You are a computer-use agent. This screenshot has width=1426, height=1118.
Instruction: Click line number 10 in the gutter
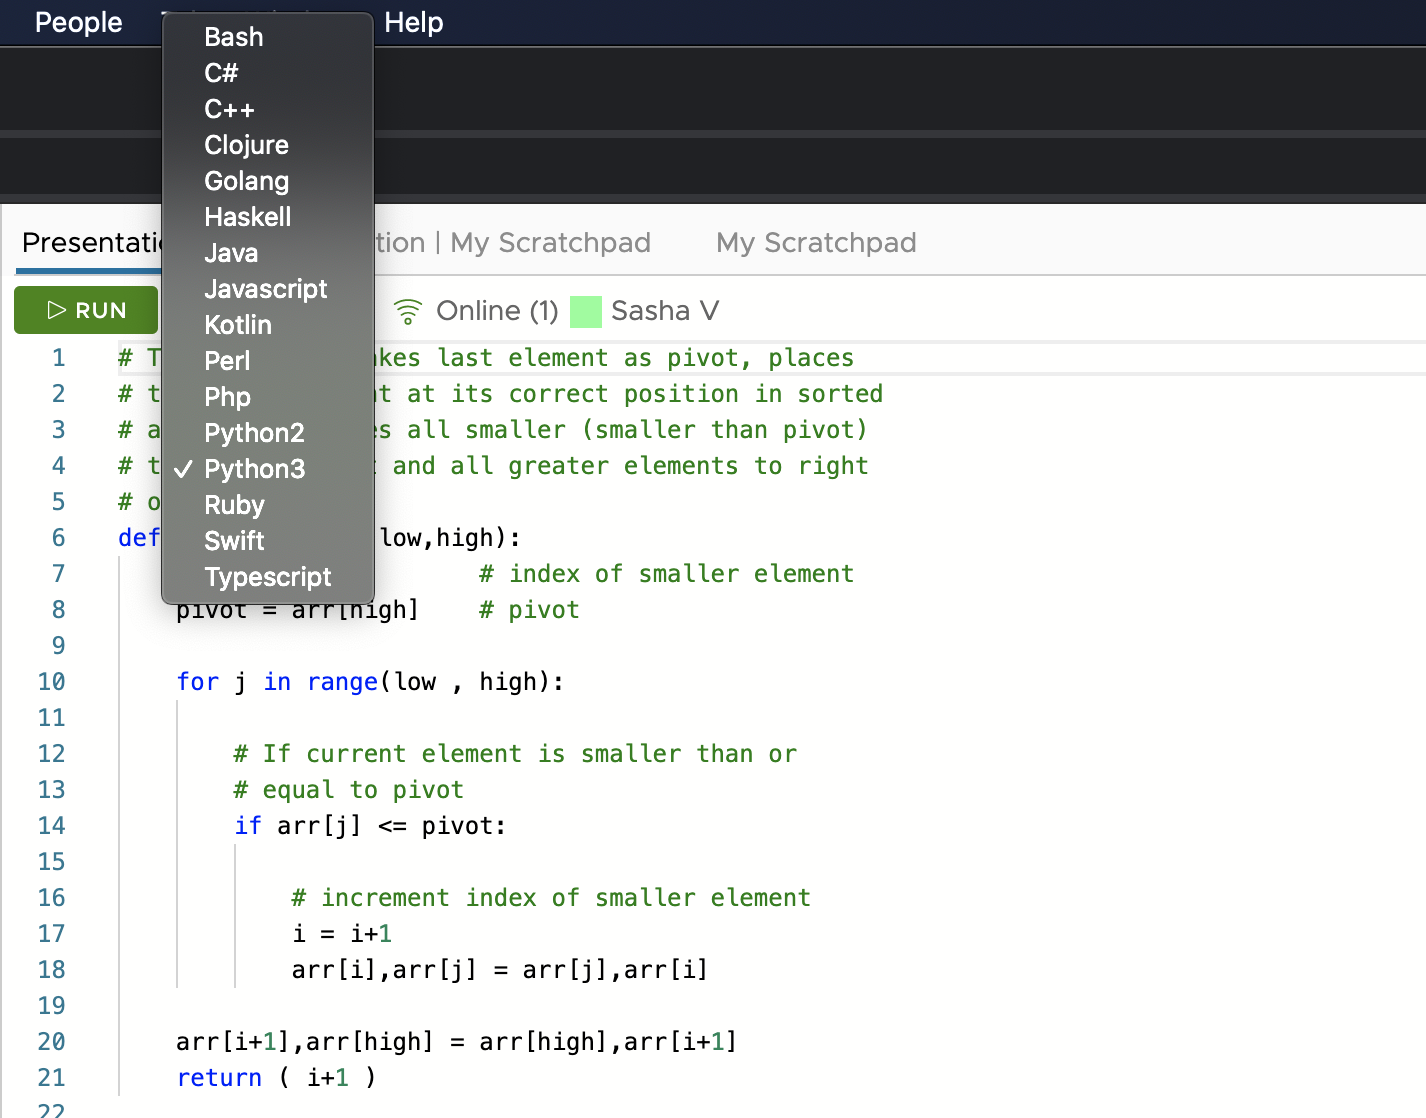[x=52, y=682]
